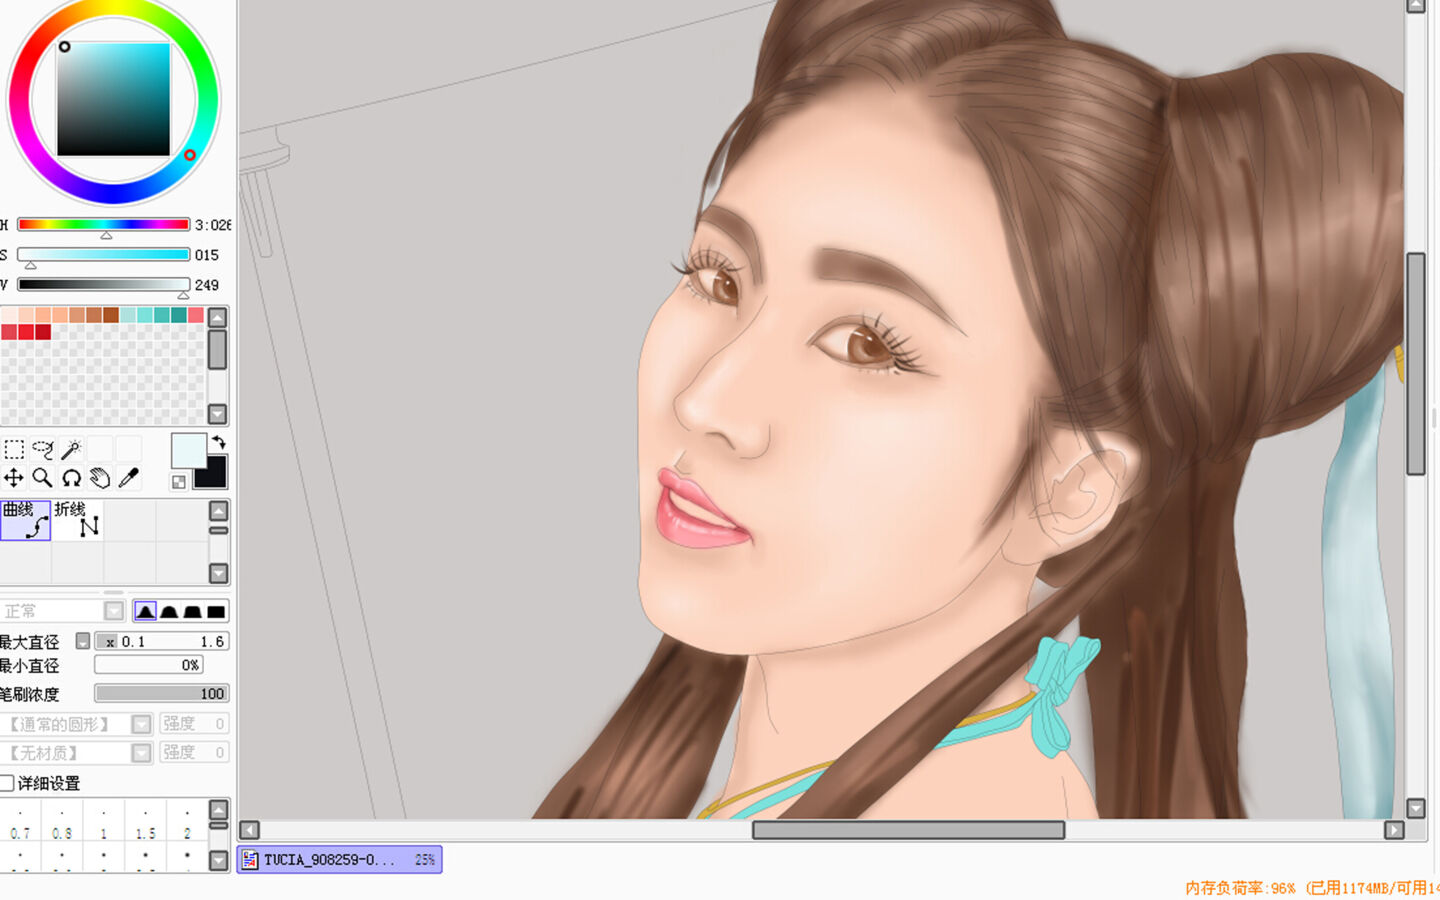The width and height of the screenshot is (1440, 900).
Task: Choose the 1.5 brush size preset
Action: [145, 826]
